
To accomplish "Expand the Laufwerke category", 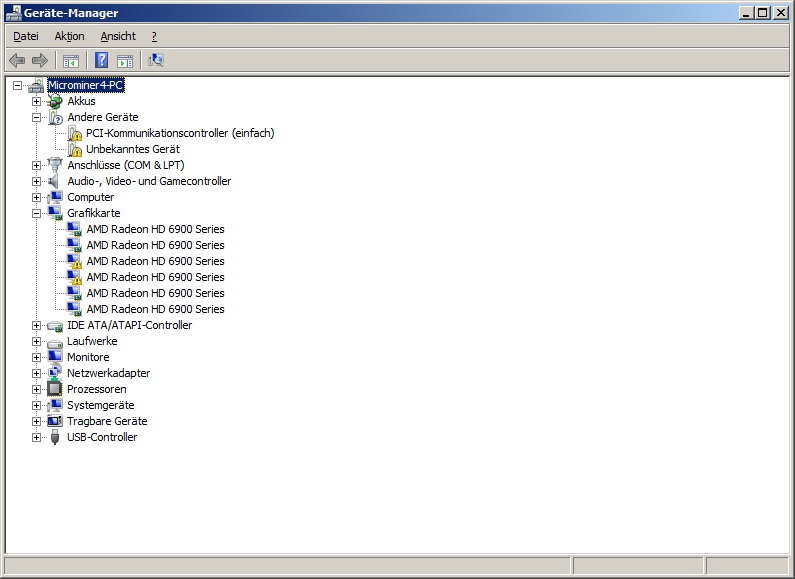I will 37,341.
